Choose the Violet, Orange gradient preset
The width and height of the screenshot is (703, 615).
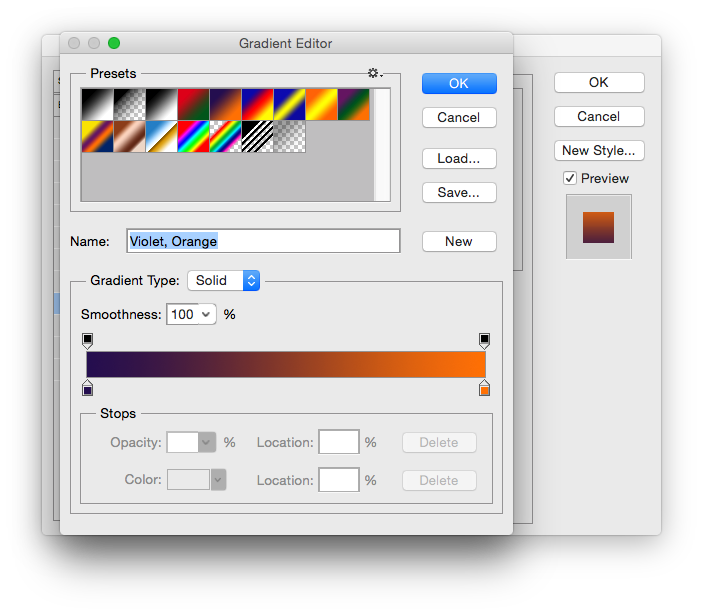(226, 105)
